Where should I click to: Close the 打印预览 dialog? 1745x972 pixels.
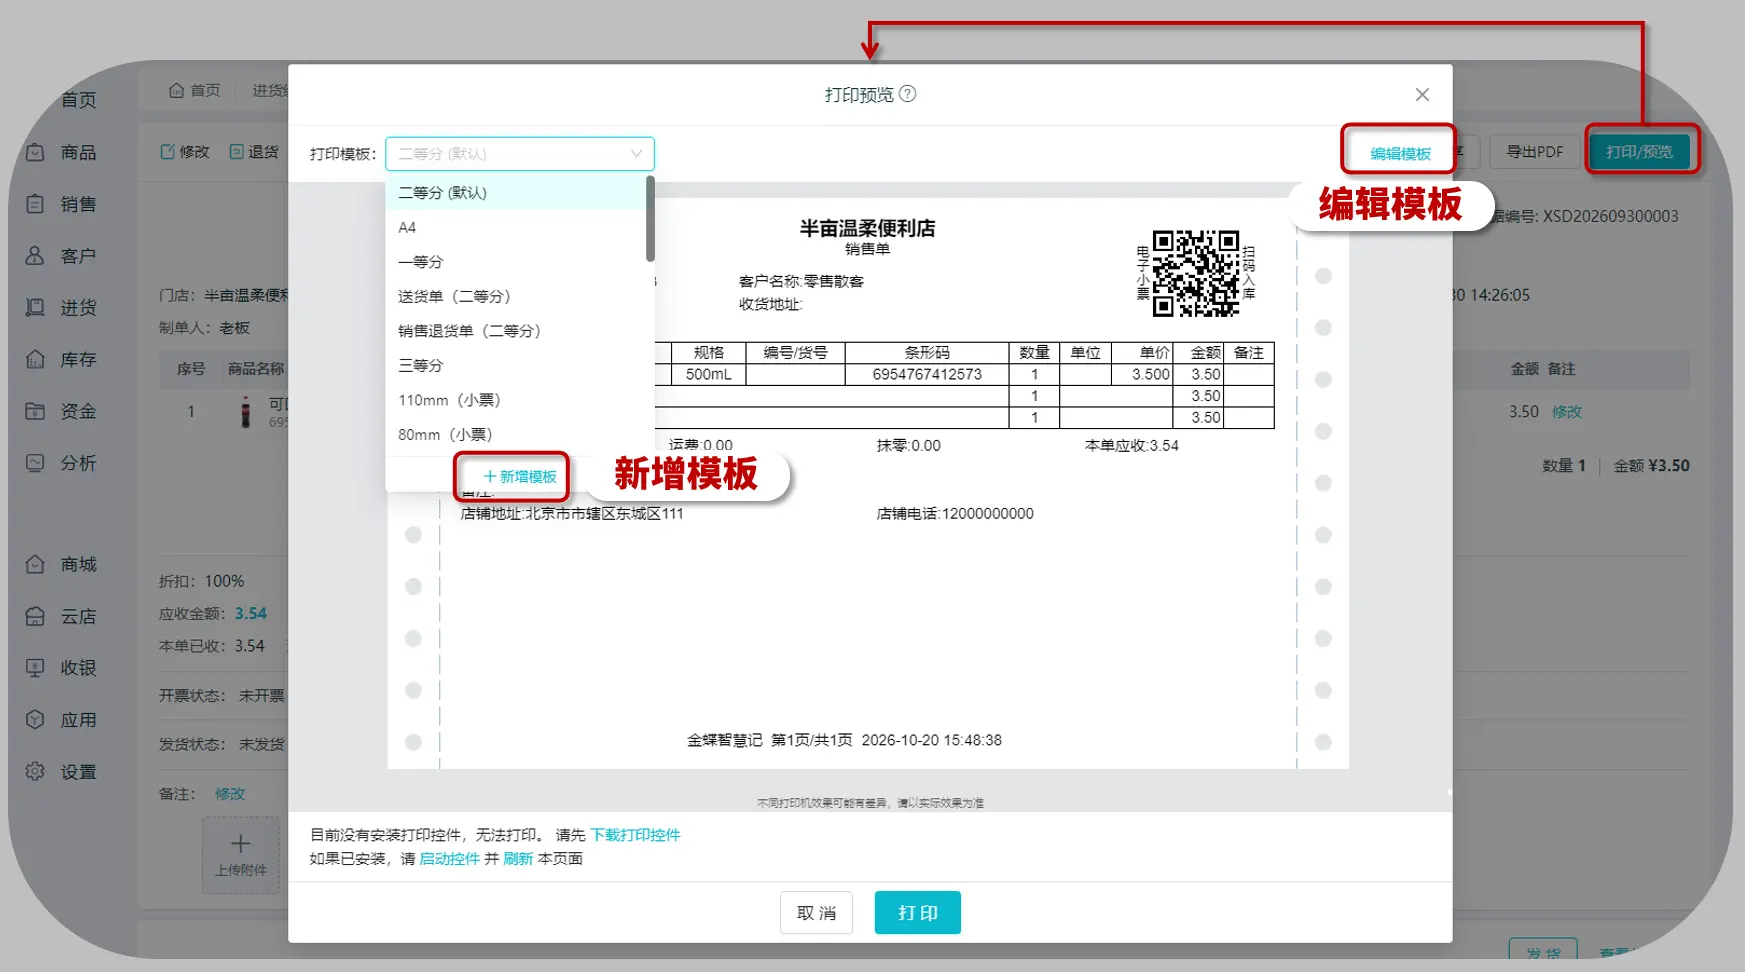coord(1422,94)
